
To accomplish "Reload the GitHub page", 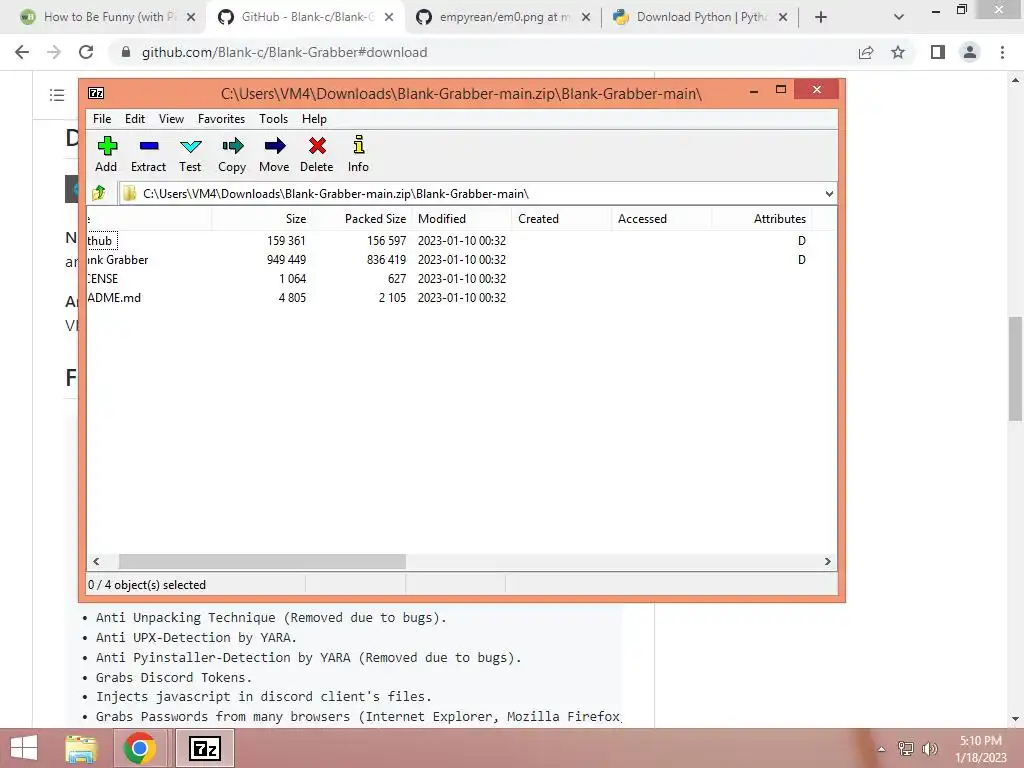I will click(x=86, y=52).
